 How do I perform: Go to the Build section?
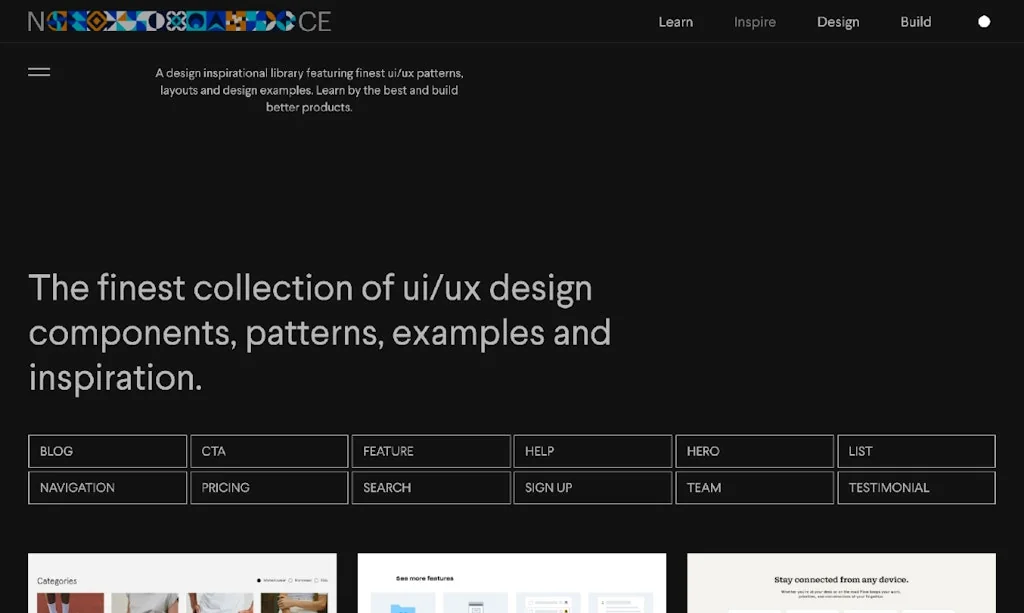tap(915, 21)
